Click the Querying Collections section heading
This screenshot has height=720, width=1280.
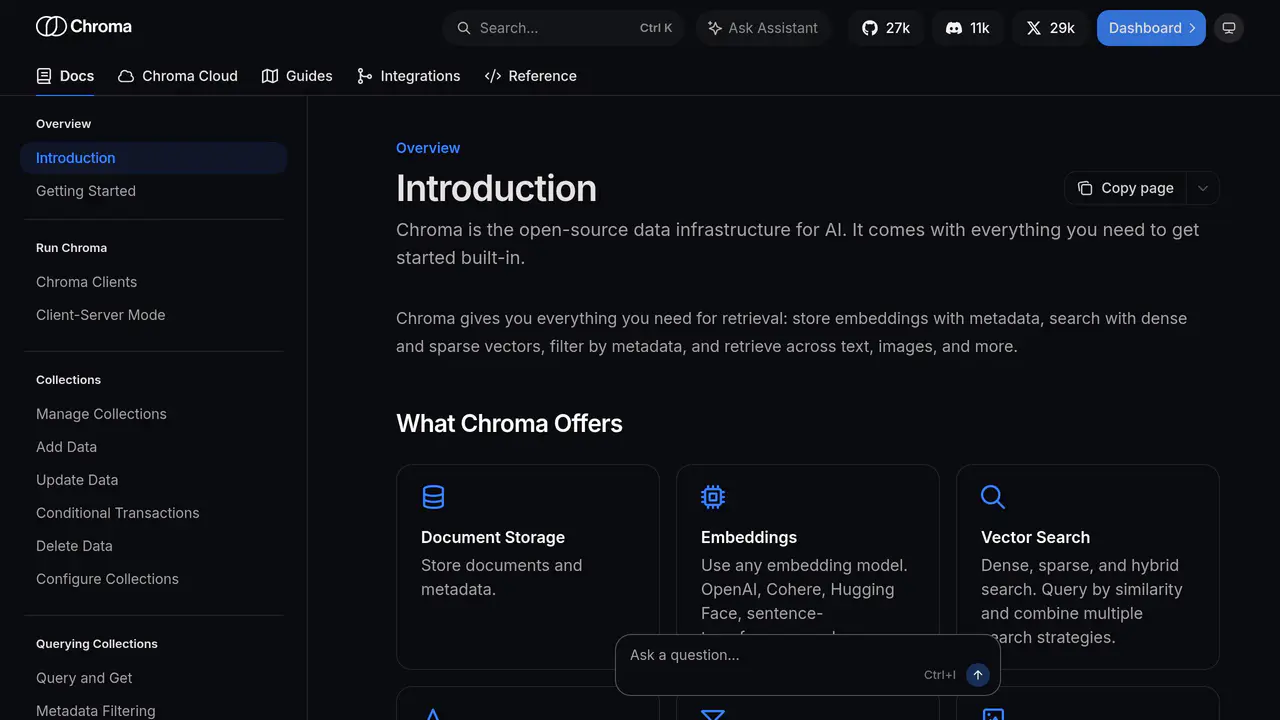tap(97, 644)
